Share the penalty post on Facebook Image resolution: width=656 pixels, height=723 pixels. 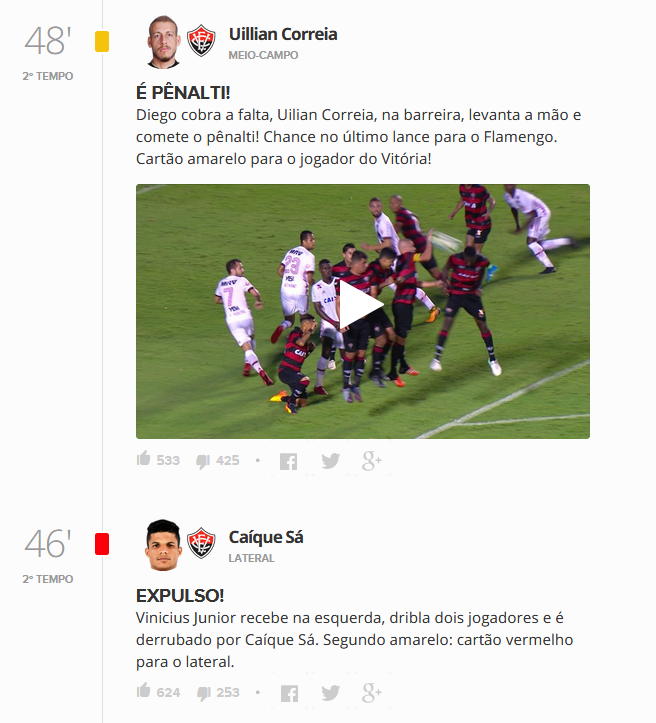click(289, 461)
